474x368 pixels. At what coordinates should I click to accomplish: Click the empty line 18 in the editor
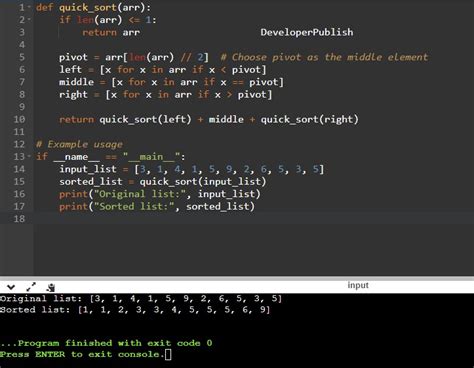pyautogui.click(x=253, y=219)
